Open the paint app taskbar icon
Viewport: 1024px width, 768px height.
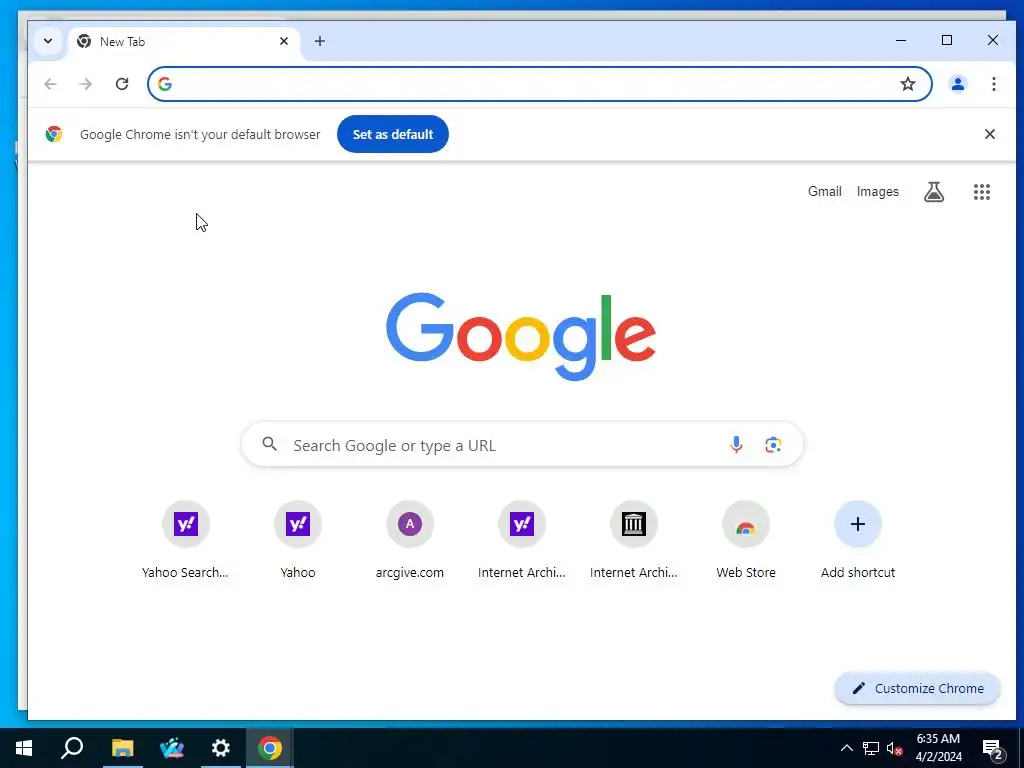tap(172, 748)
